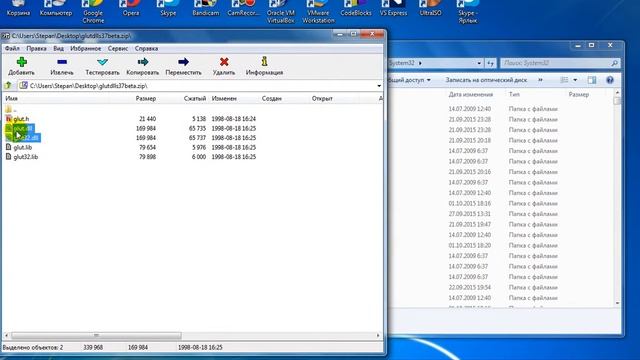Toggle the Explorer preview pane button
Viewport: 640px width, 360px height.
592,80
